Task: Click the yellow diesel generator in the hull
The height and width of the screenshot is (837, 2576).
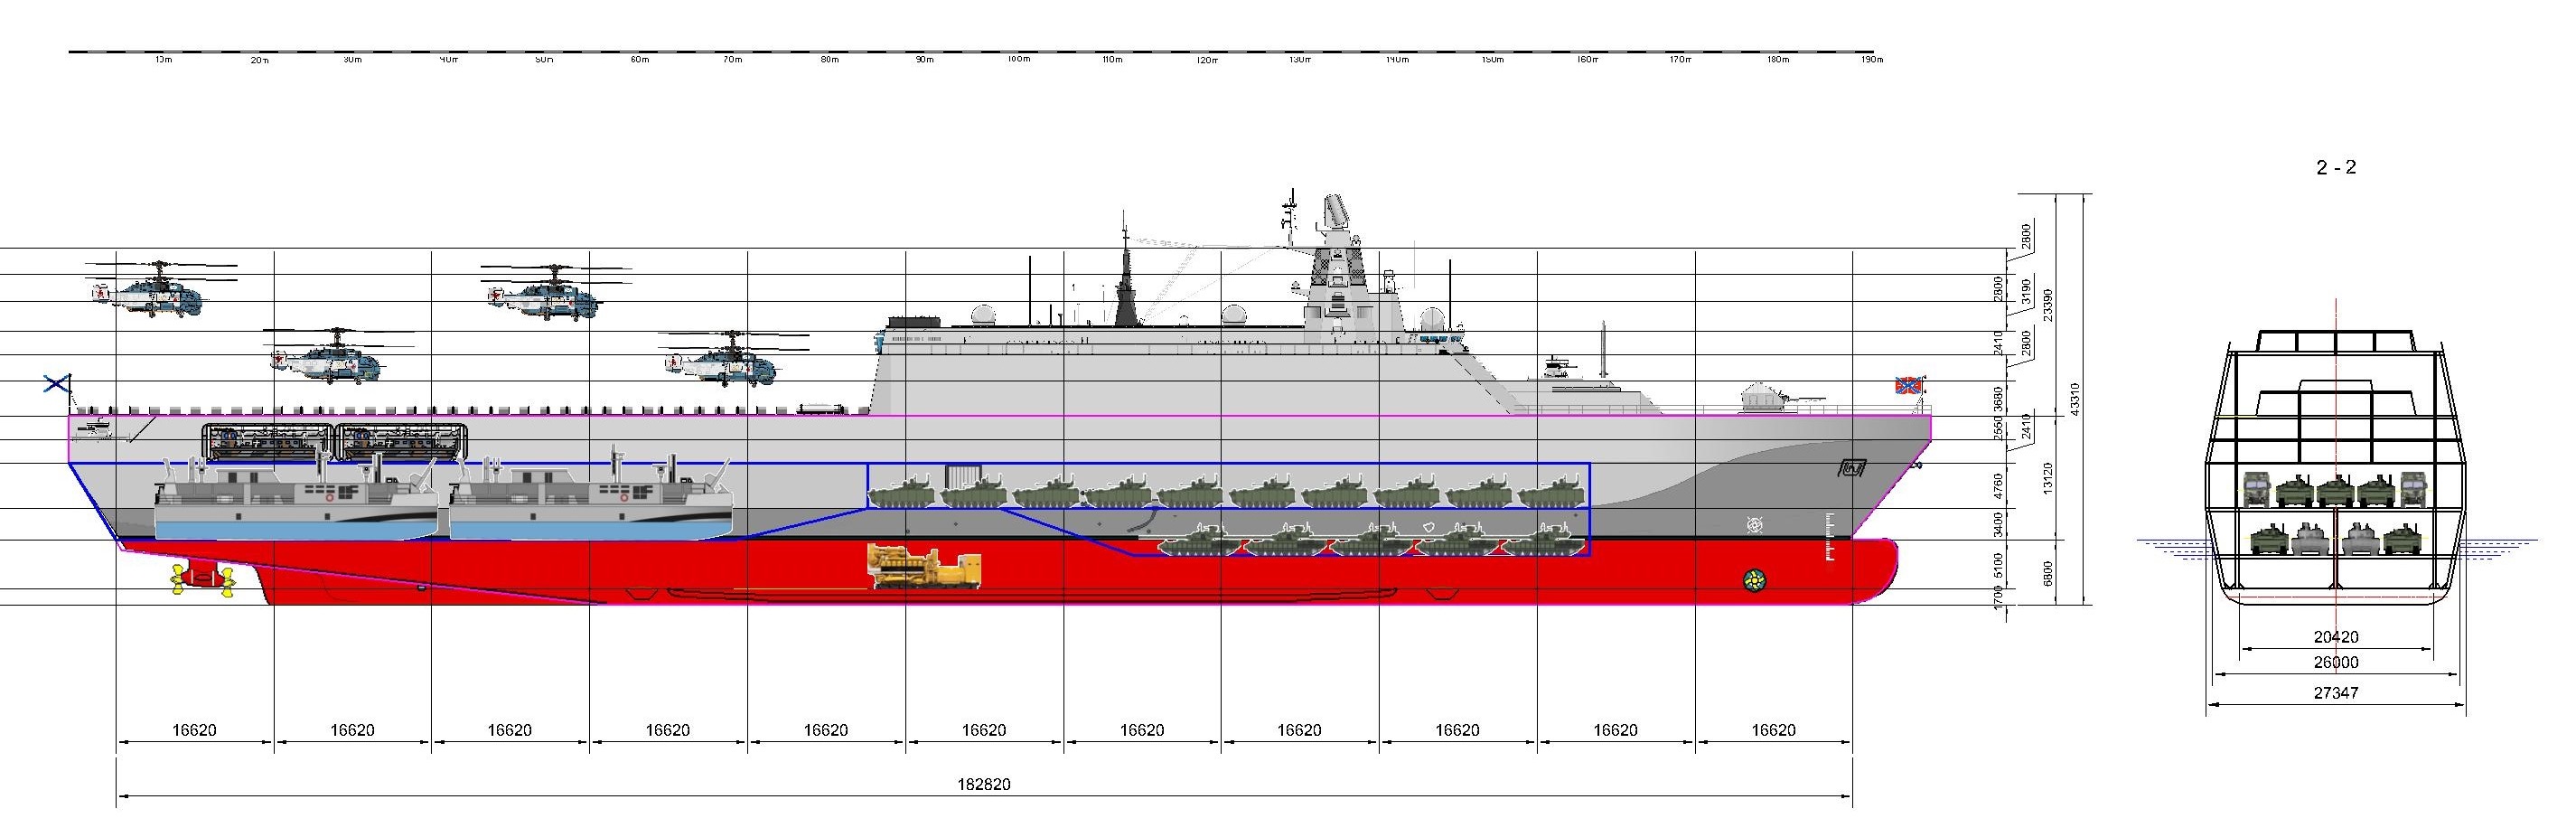Action: (925, 566)
